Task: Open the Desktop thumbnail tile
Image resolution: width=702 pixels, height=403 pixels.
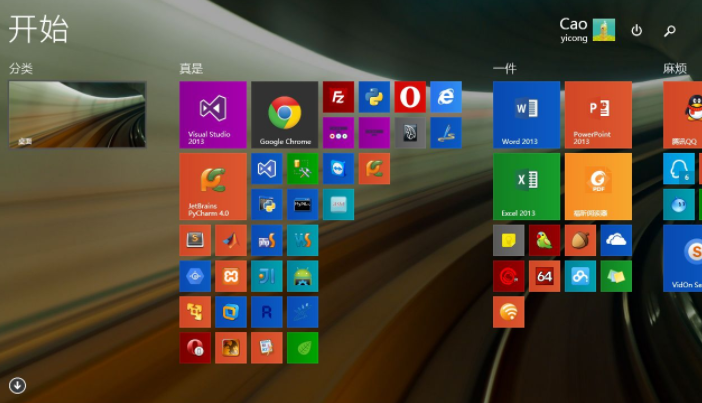Action: point(77,114)
